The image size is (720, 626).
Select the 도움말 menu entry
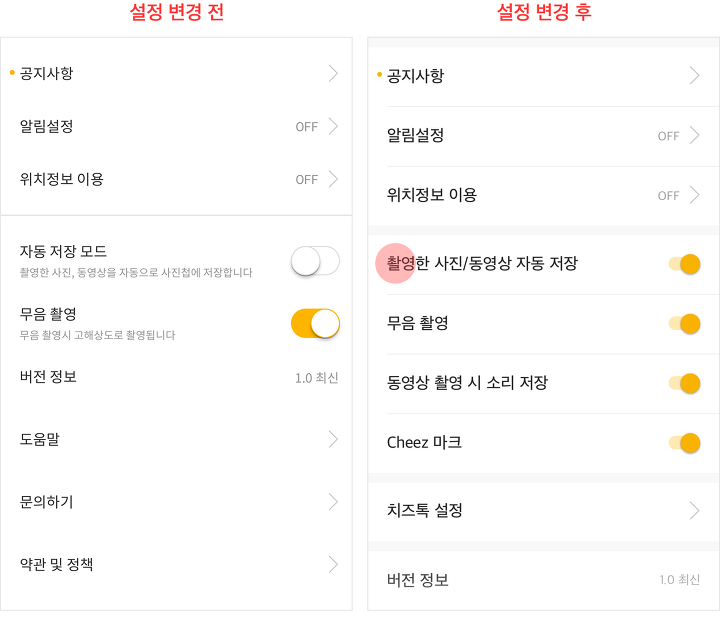coord(176,440)
